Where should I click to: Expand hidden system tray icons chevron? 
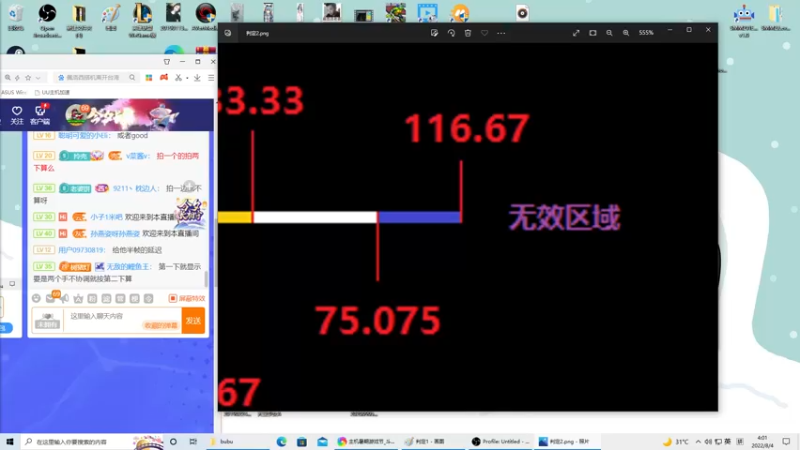(698, 441)
